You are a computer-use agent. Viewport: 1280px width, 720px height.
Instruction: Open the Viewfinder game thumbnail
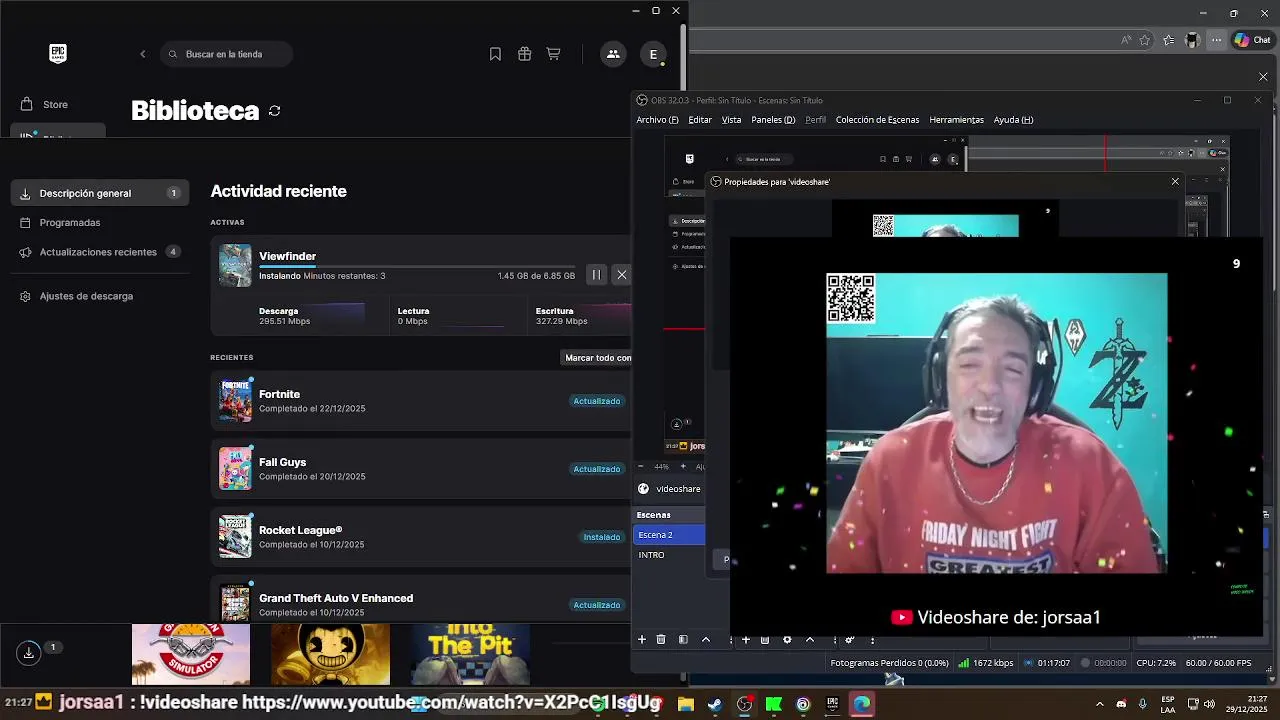[x=235, y=266]
